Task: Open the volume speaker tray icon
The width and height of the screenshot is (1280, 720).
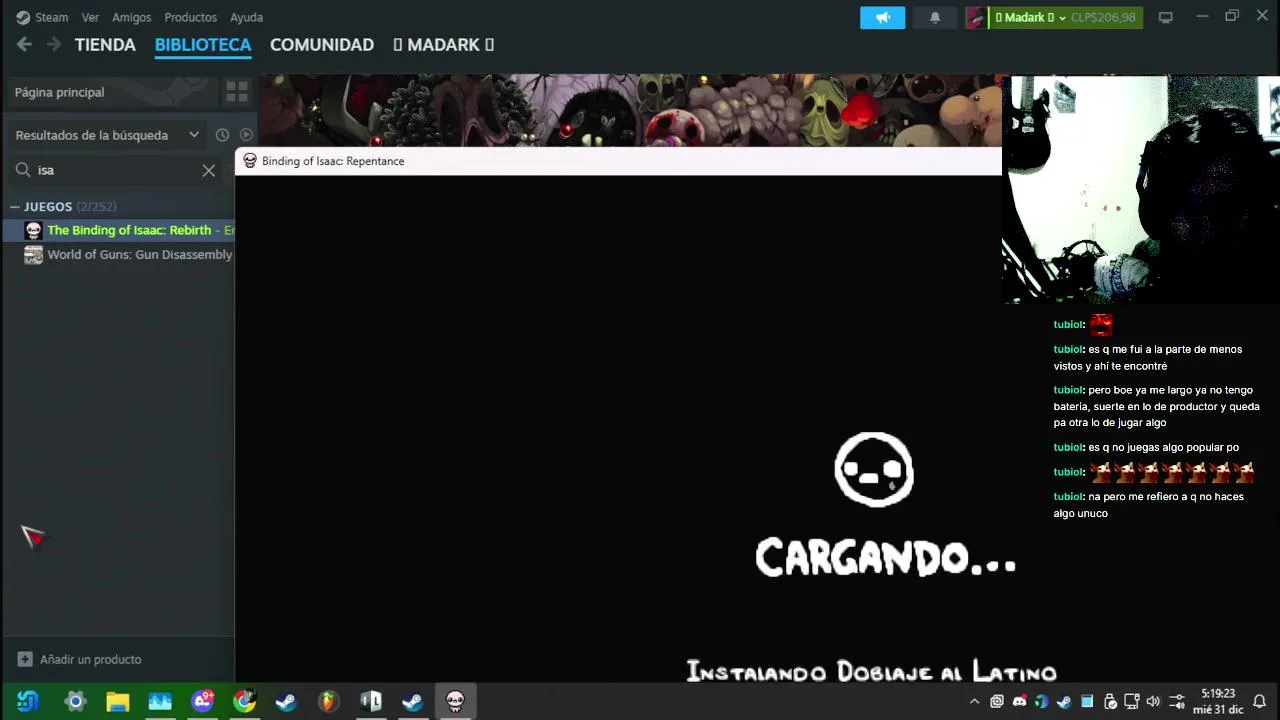Action: (x=1153, y=701)
